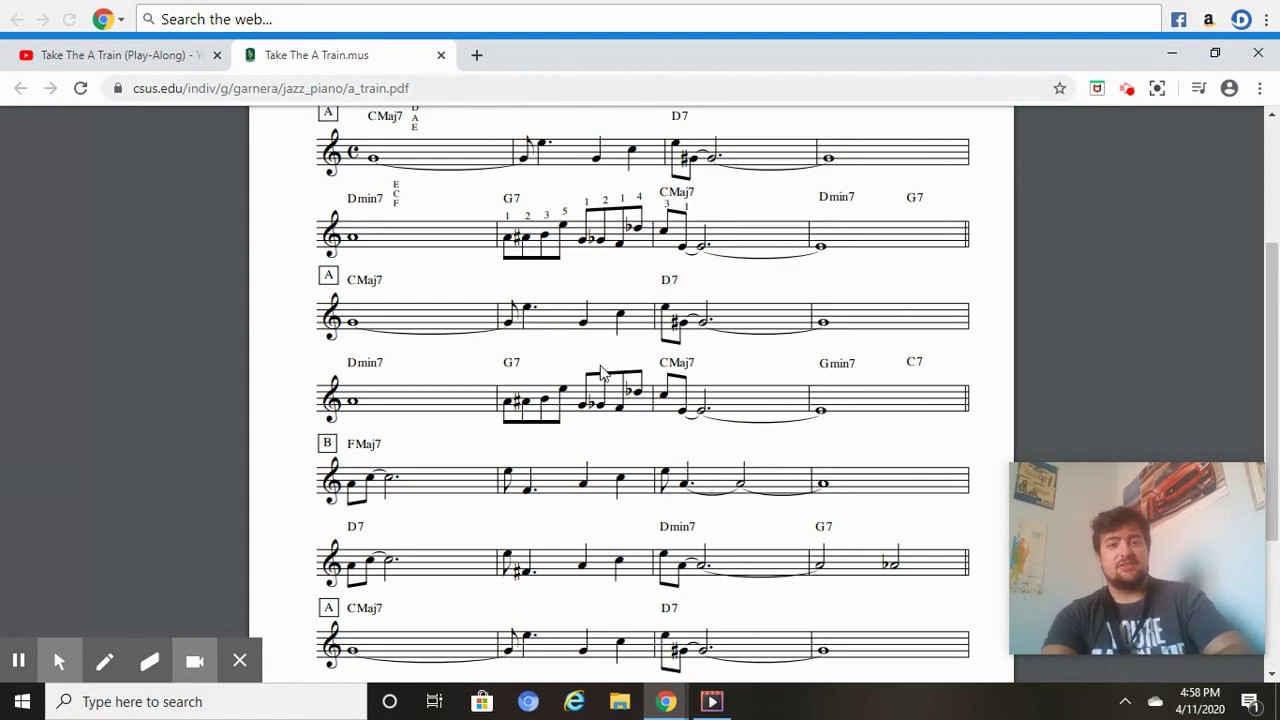Open Amazon shortcut in top search bar
The image size is (1280, 720).
[x=1209, y=19]
